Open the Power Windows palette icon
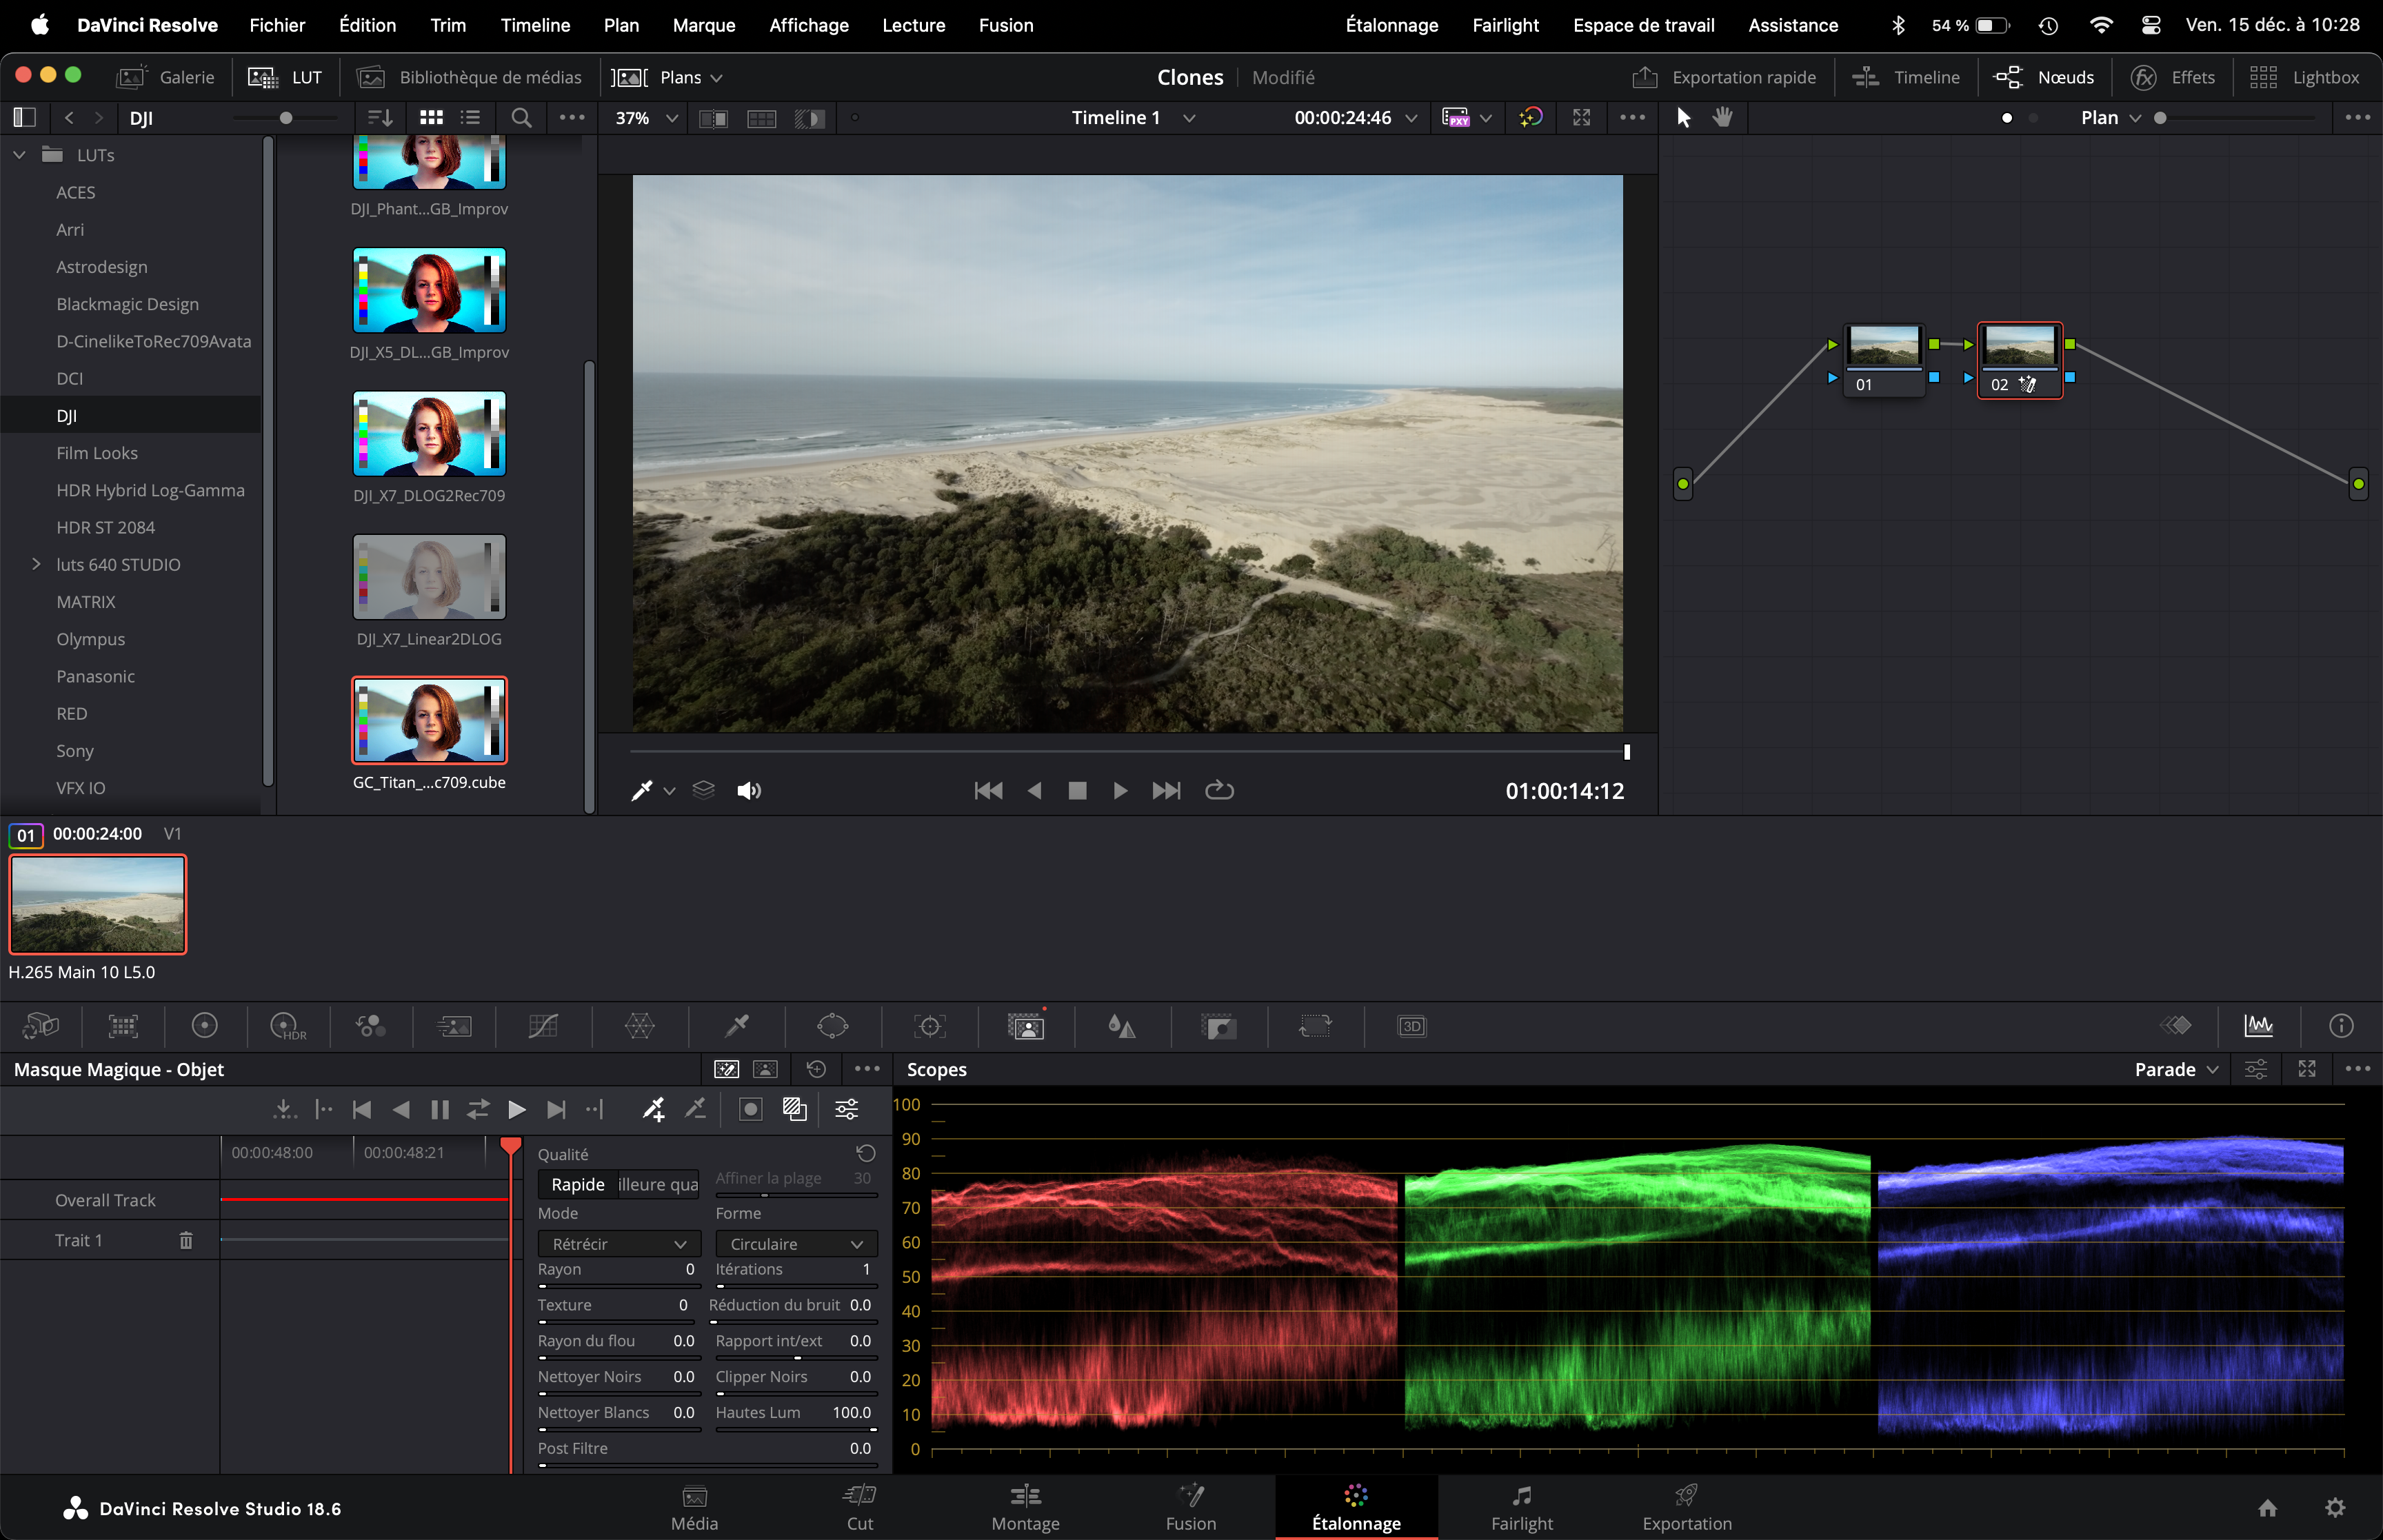 tap(832, 1026)
